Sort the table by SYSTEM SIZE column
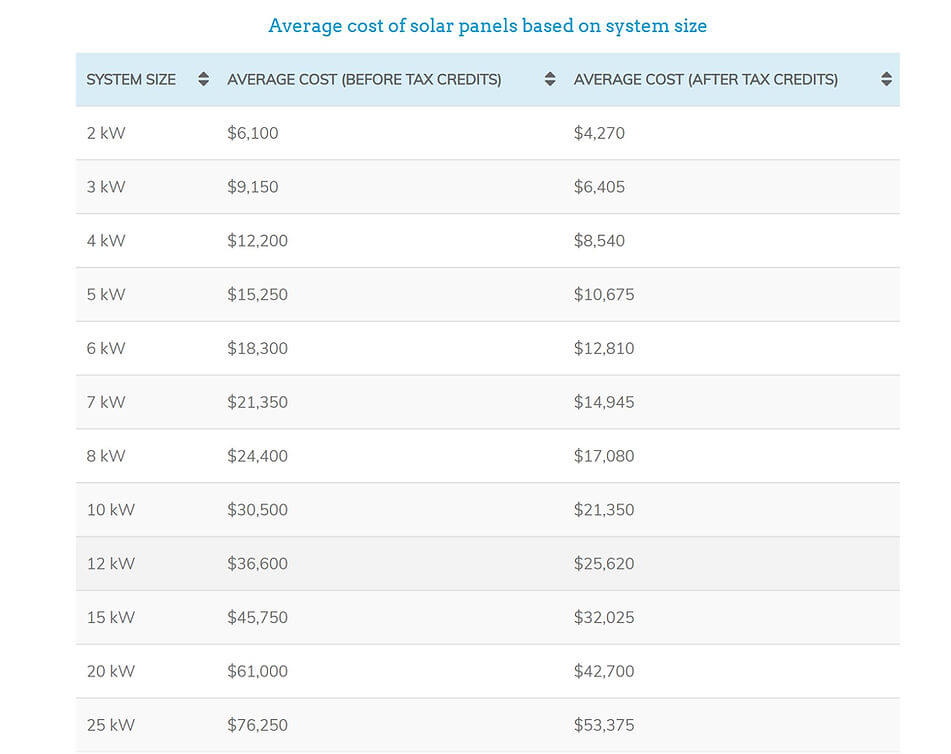Screen dimensions: 951x754 click(x=131, y=79)
